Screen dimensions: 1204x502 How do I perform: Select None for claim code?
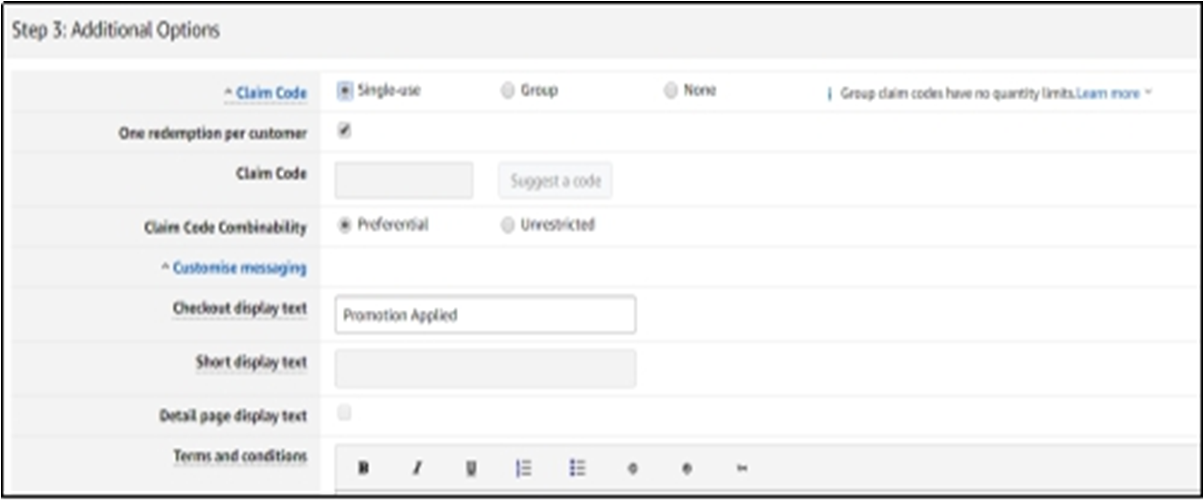670,90
